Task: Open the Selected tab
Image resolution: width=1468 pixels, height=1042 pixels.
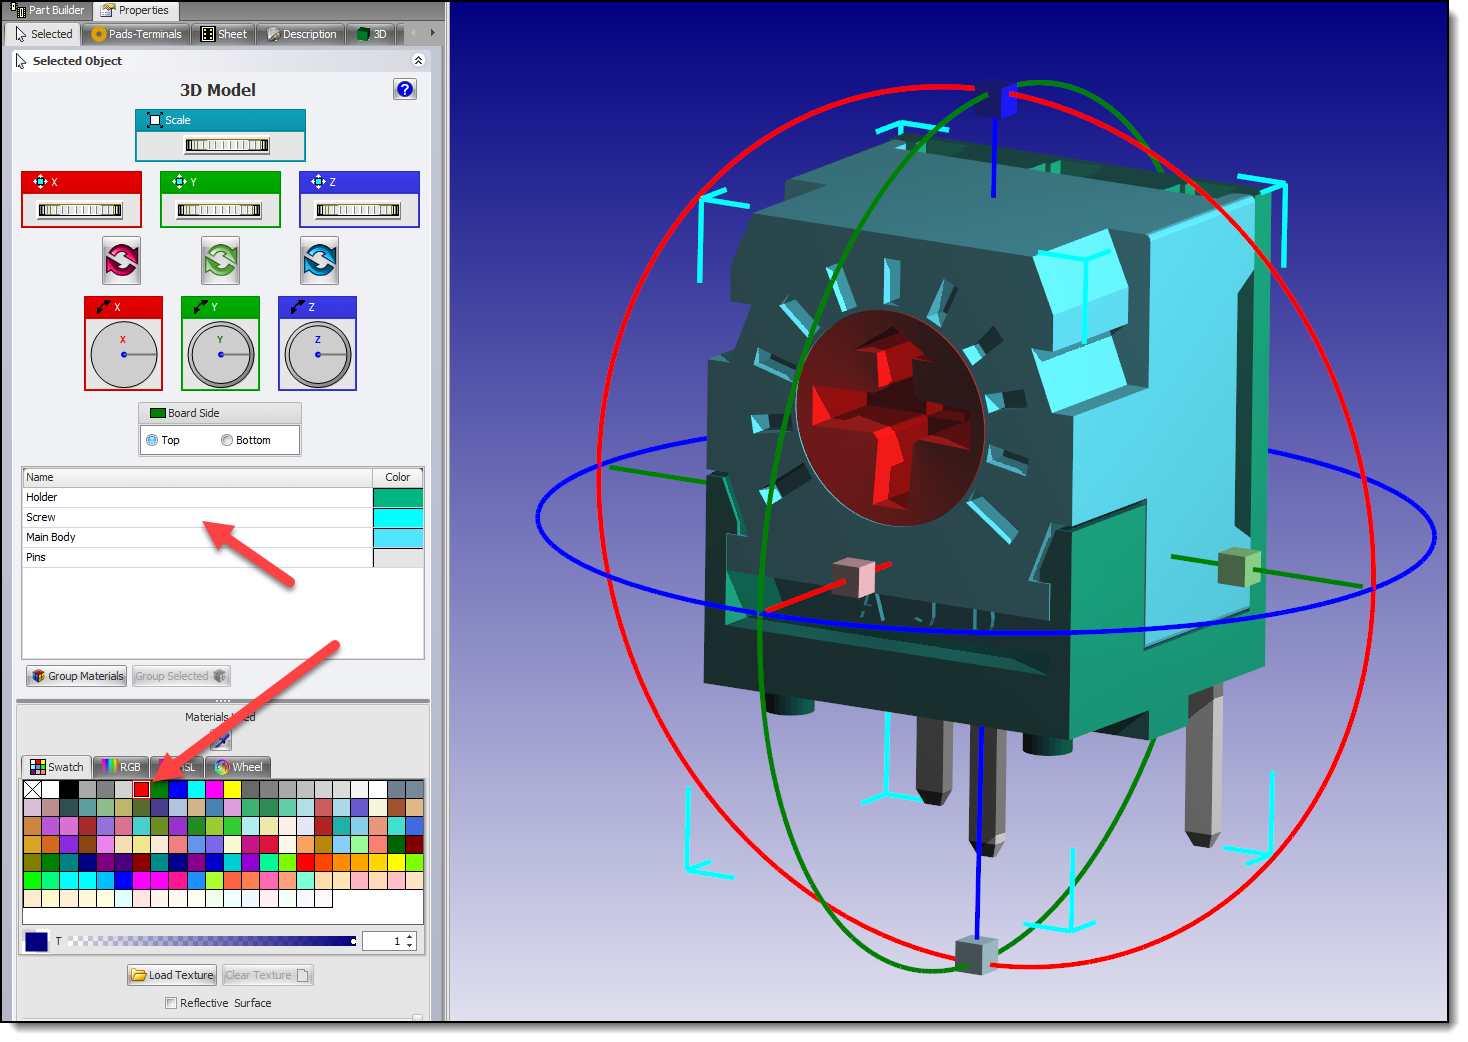Action: pyautogui.click(x=43, y=34)
